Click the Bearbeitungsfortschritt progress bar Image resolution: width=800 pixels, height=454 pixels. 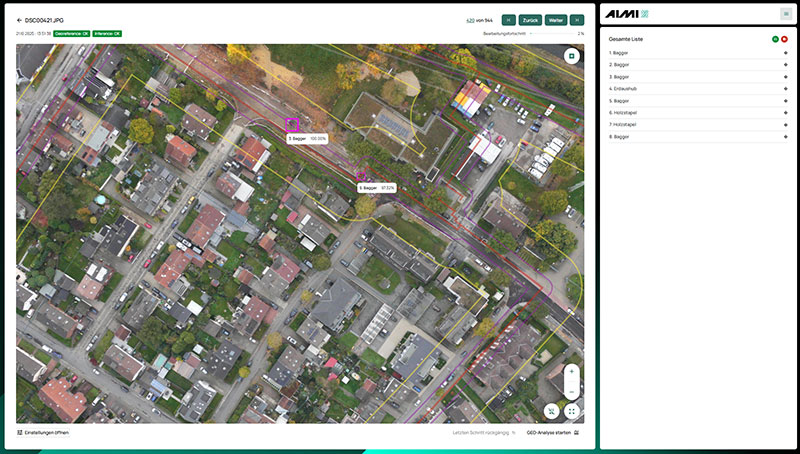pos(555,33)
